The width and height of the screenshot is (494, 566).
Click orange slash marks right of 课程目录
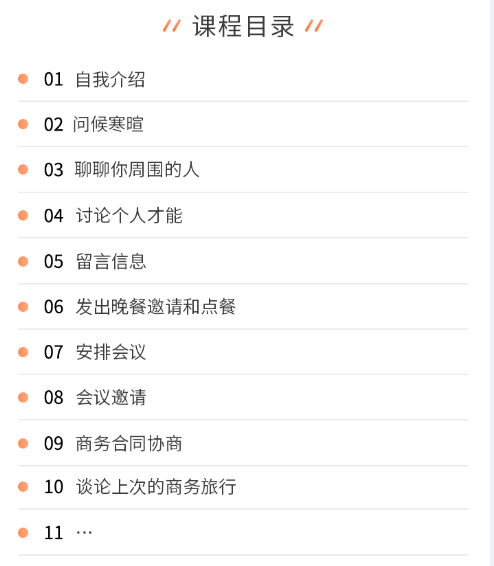pyautogui.click(x=314, y=26)
